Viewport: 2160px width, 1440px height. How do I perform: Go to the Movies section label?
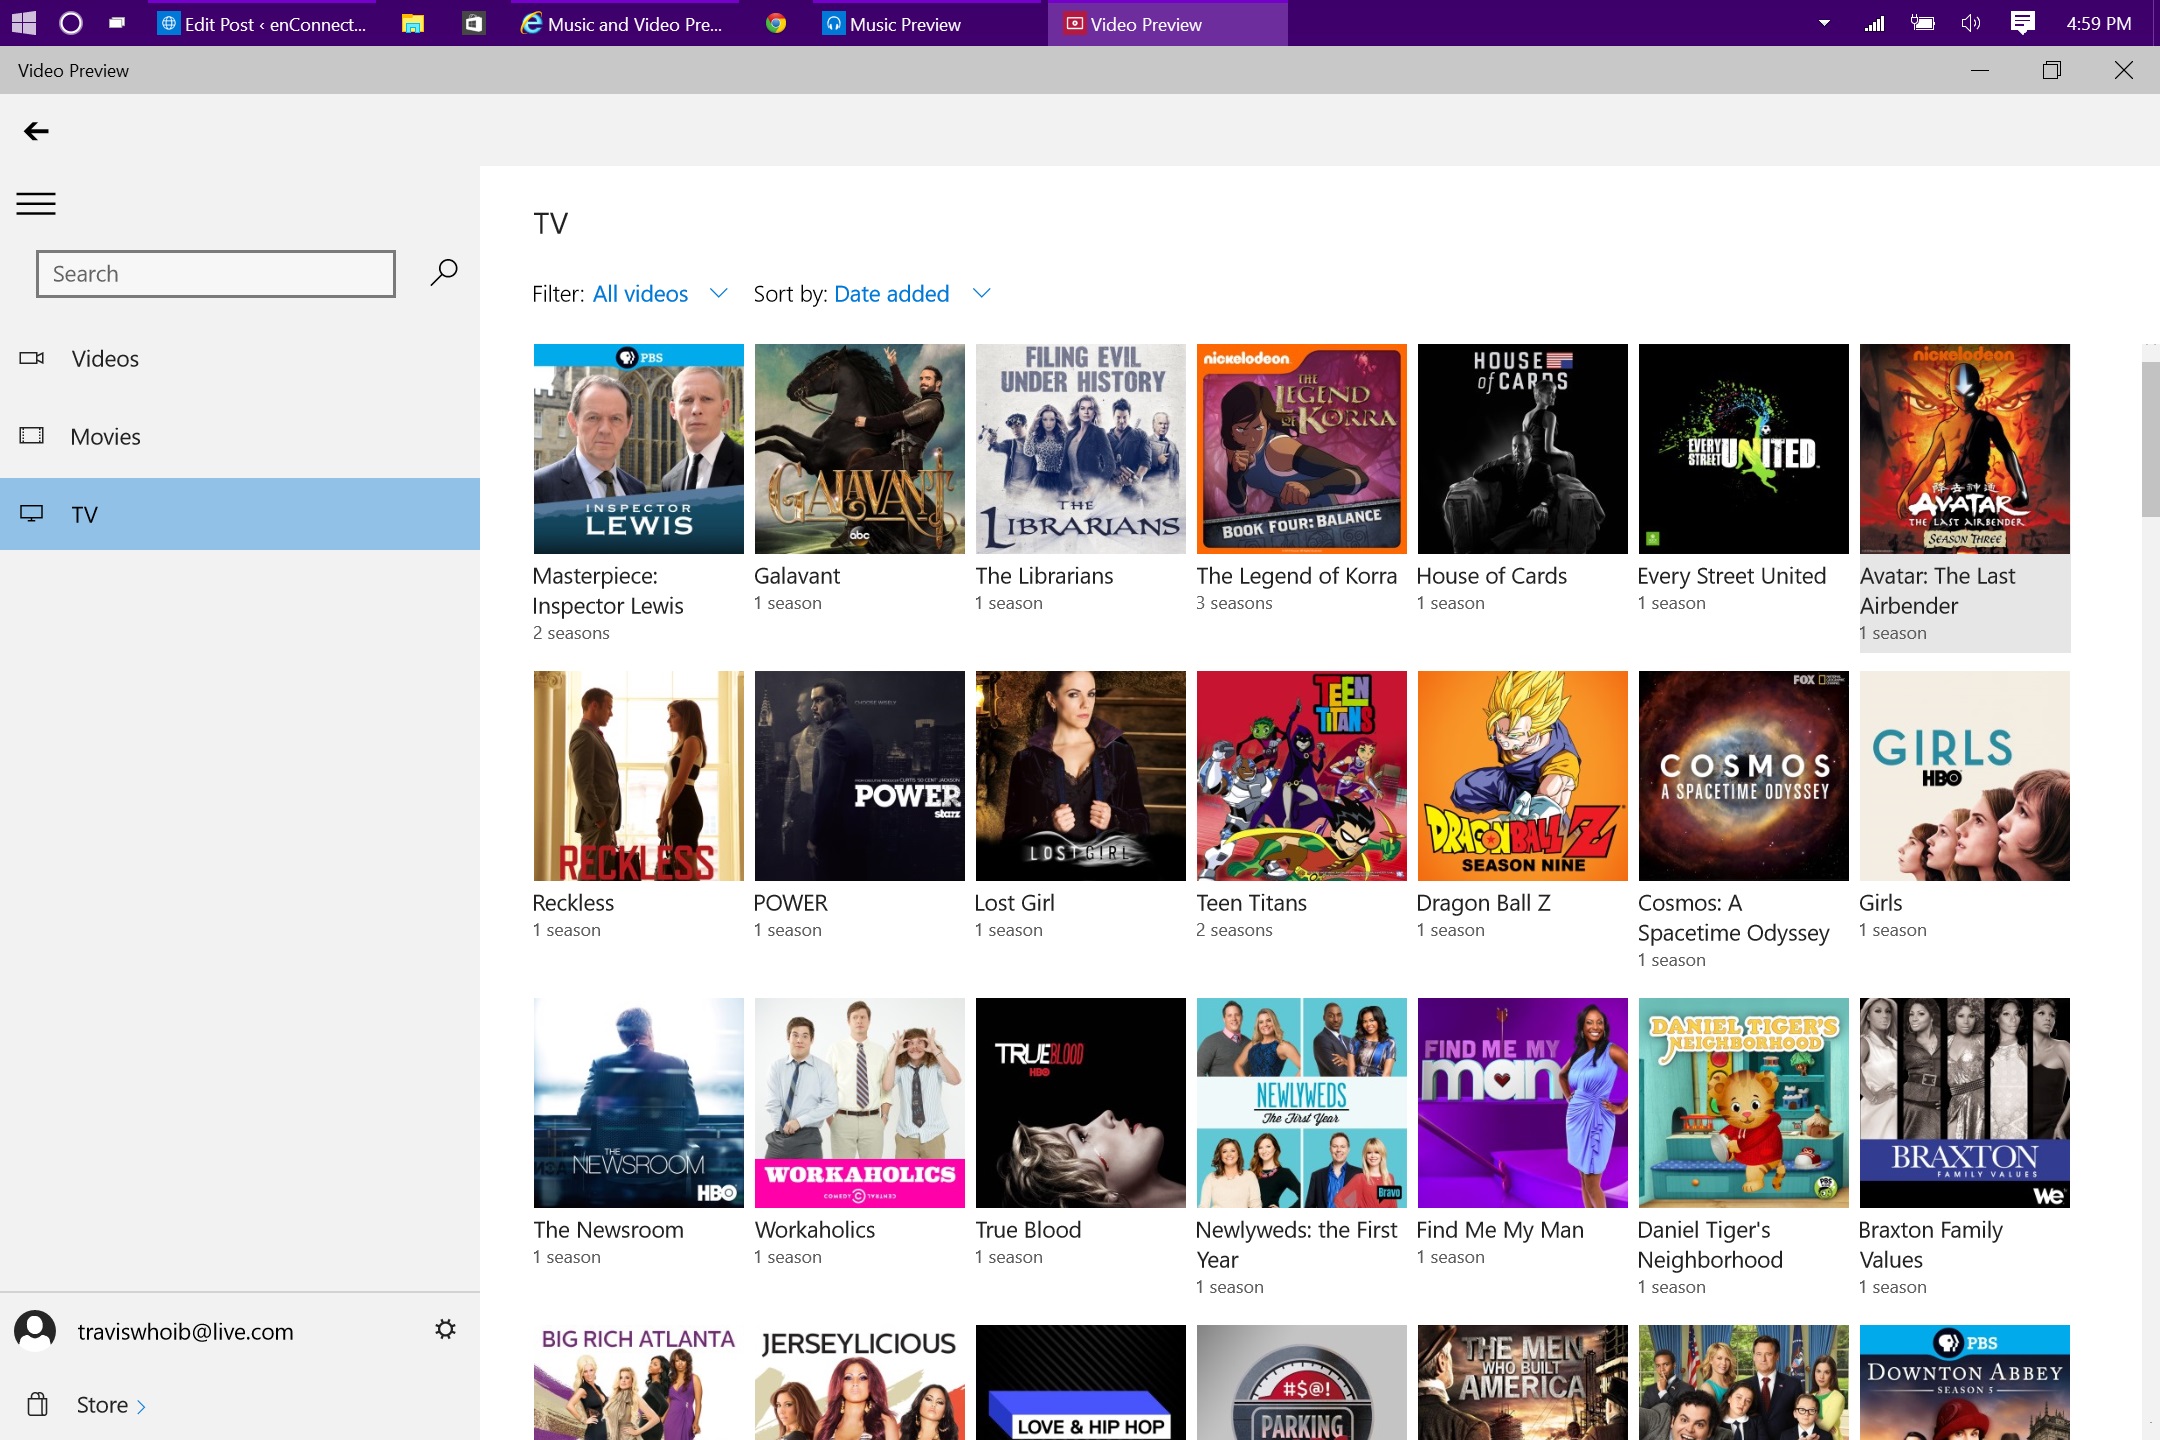pos(105,437)
